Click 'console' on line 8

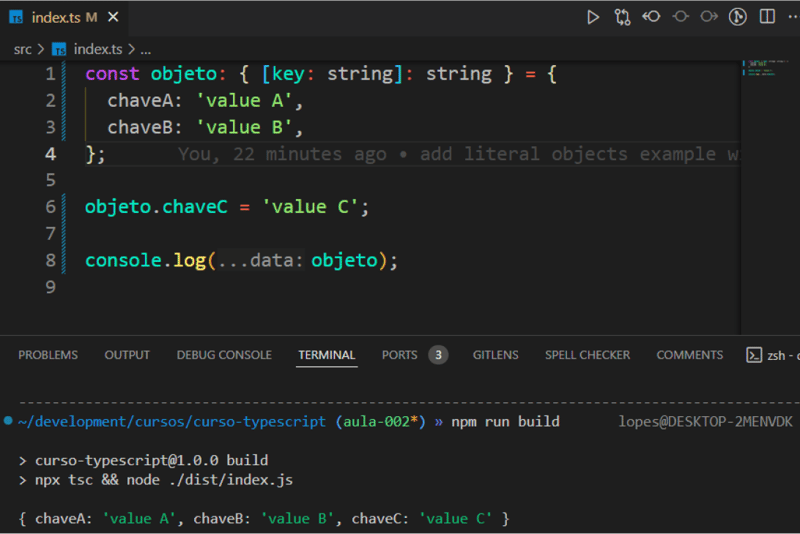tap(123, 261)
